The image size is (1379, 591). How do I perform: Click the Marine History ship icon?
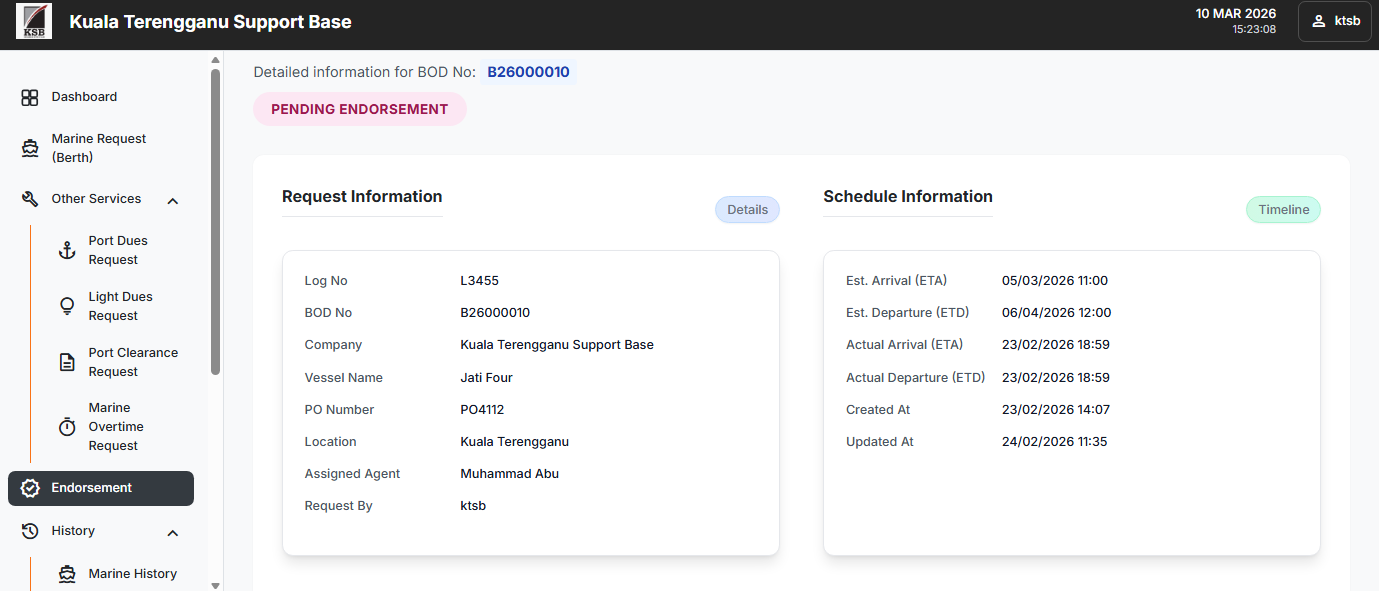67,574
